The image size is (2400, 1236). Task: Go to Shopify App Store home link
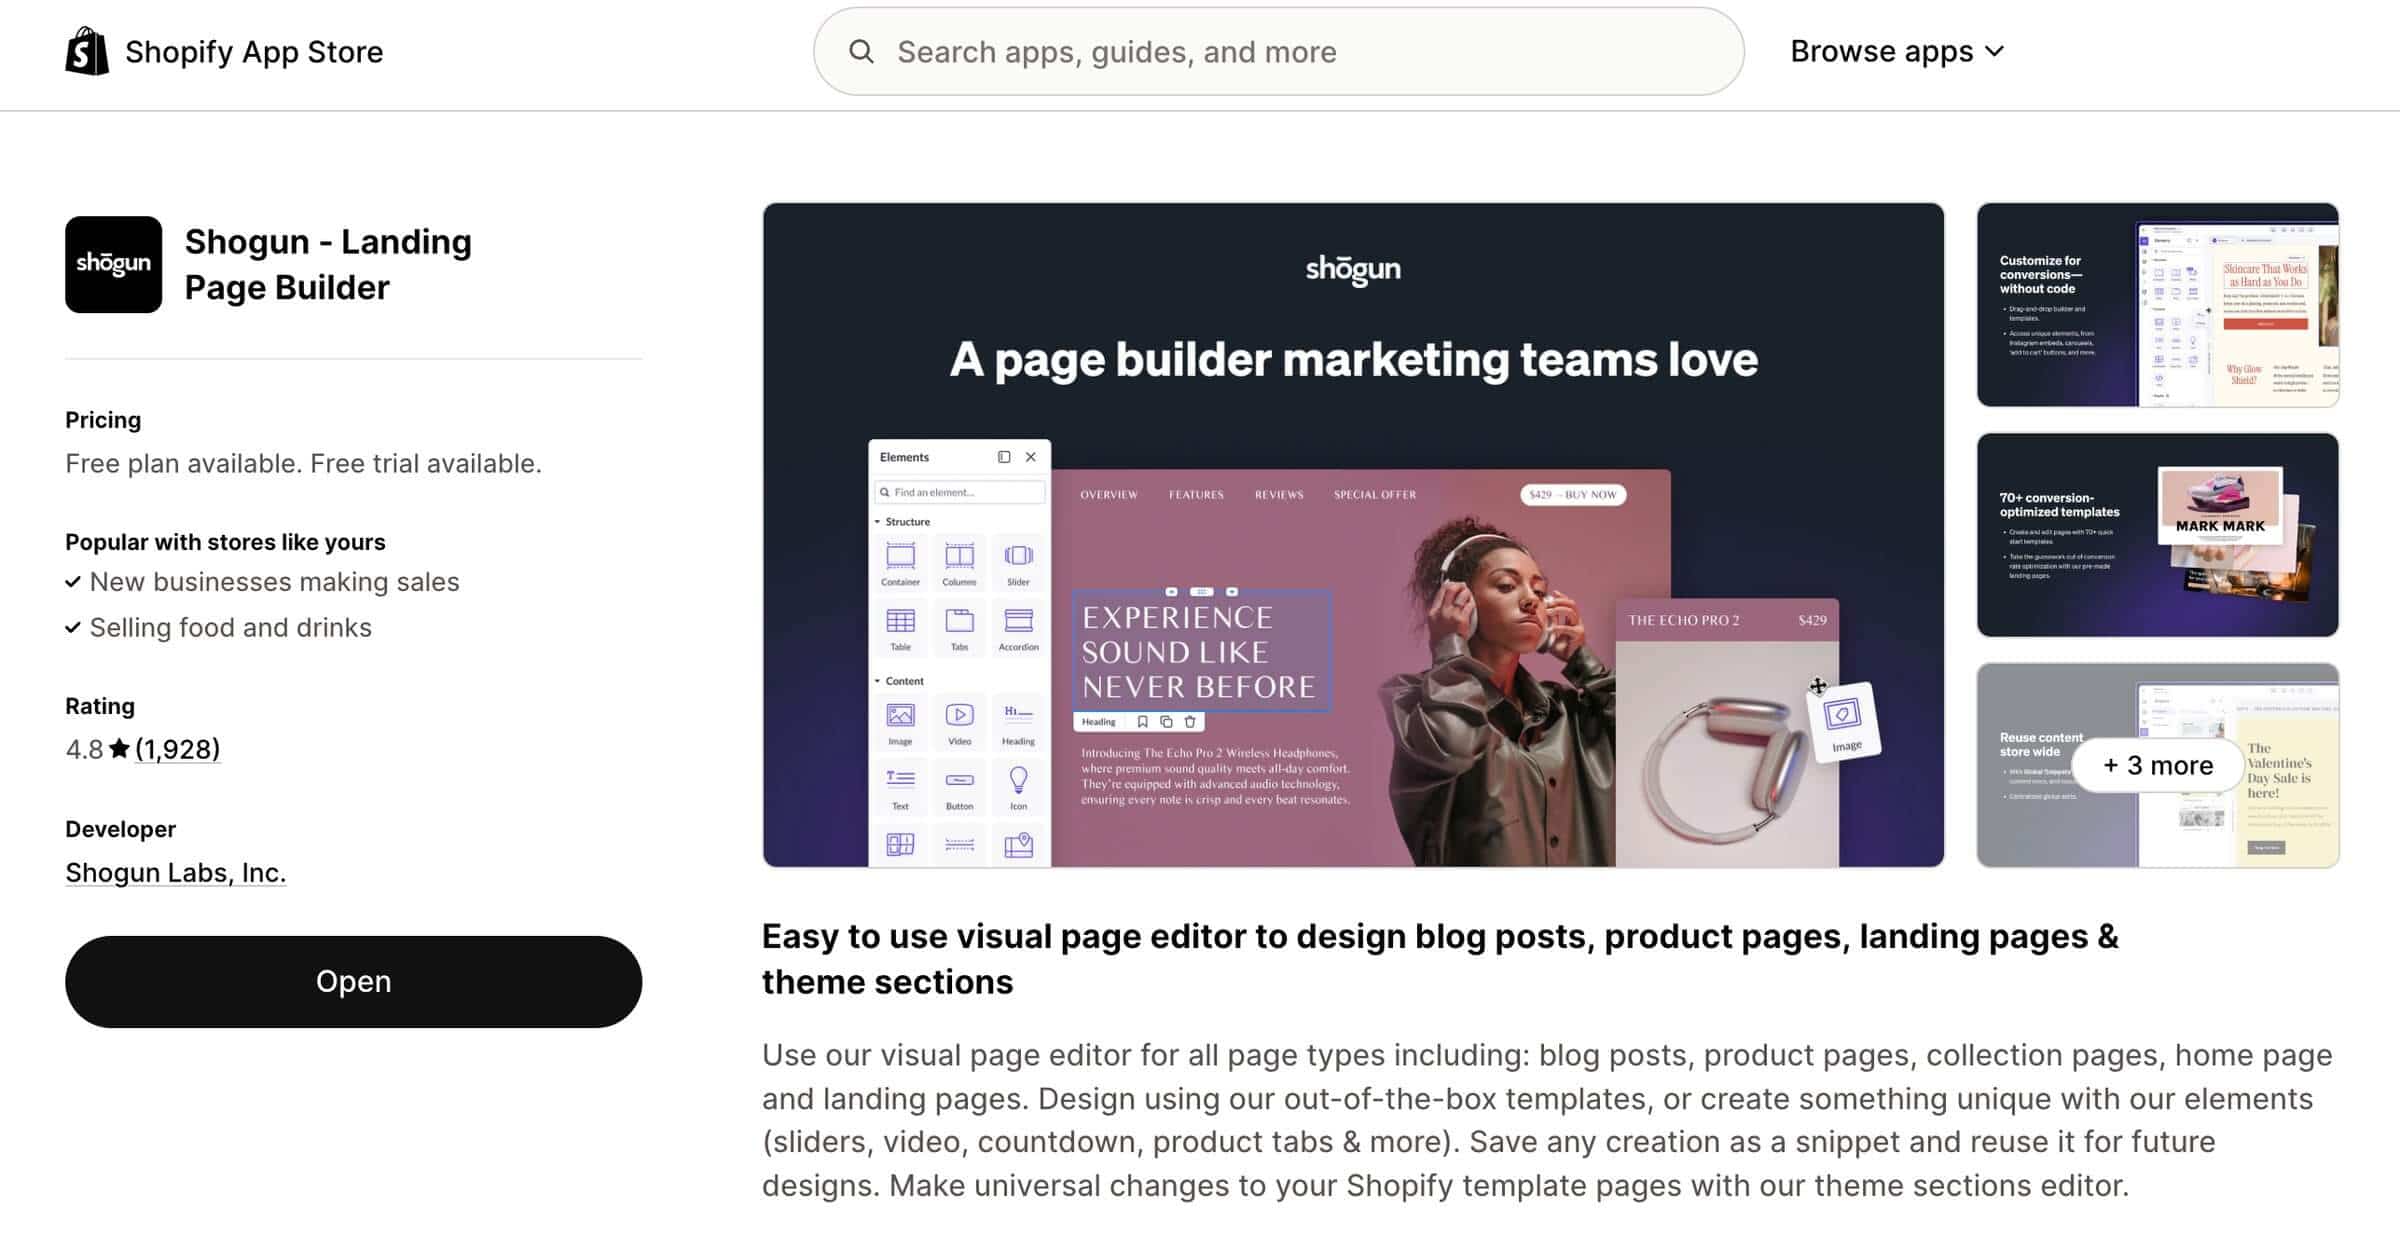click(x=224, y=51)
